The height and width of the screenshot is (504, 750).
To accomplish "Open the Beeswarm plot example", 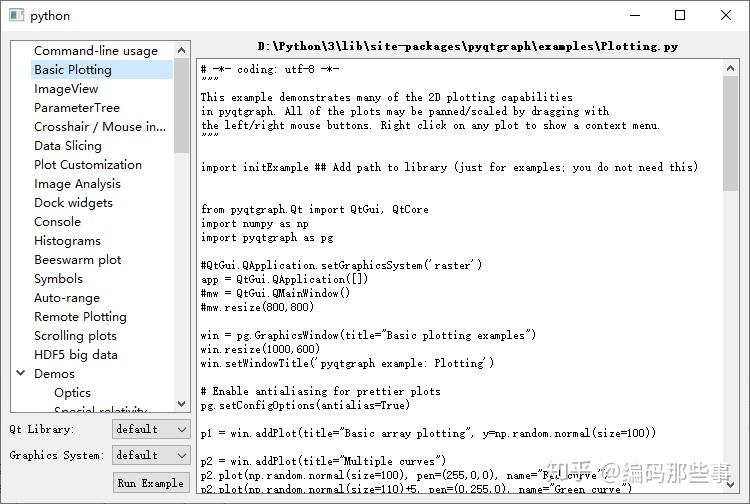I will [x=77, y=260].
